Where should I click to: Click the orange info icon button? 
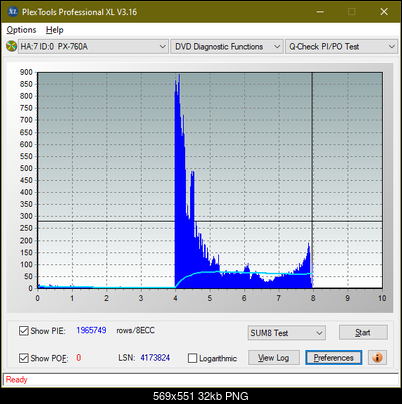(x=377, y=358)
